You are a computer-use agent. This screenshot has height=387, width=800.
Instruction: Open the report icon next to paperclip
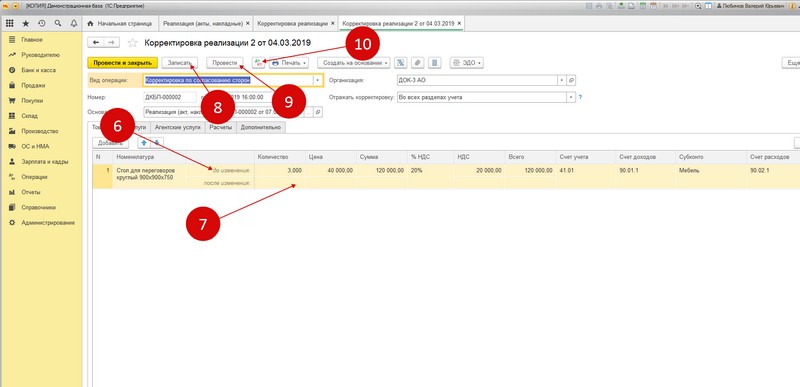click(x=434, y=63)
